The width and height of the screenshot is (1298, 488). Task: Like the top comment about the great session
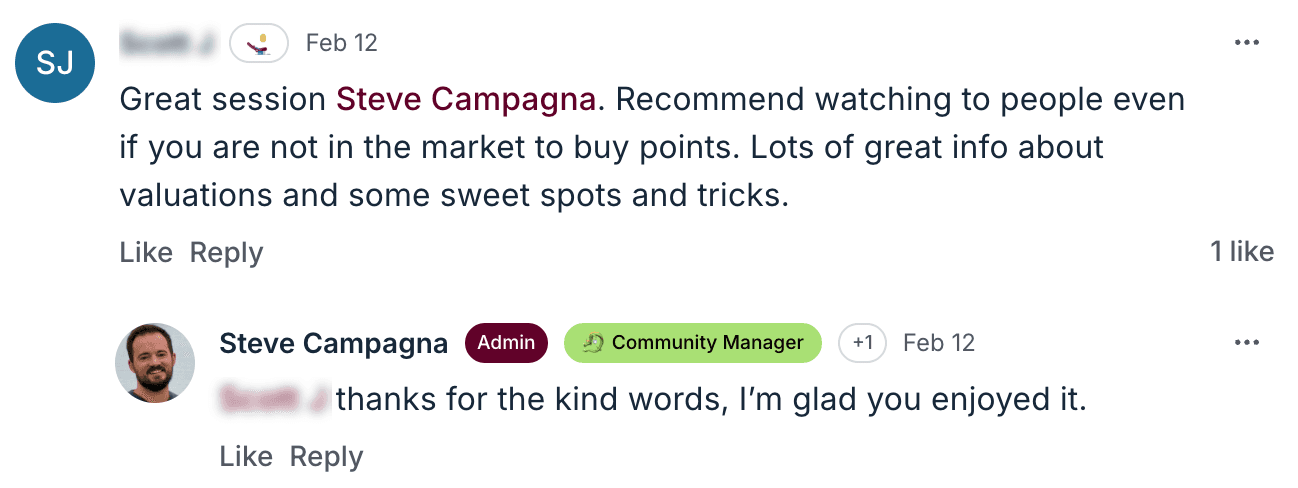(146, 253)
